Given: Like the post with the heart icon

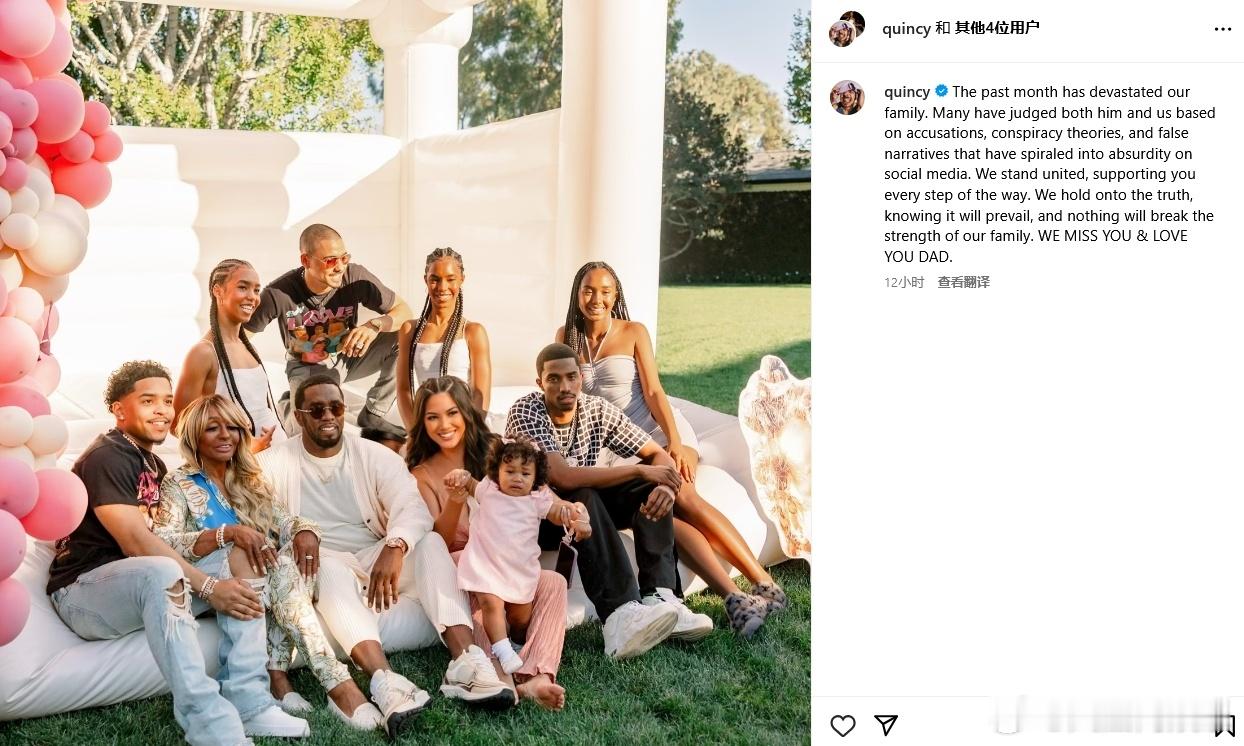Looking at the screenshot, I should 843,725.
